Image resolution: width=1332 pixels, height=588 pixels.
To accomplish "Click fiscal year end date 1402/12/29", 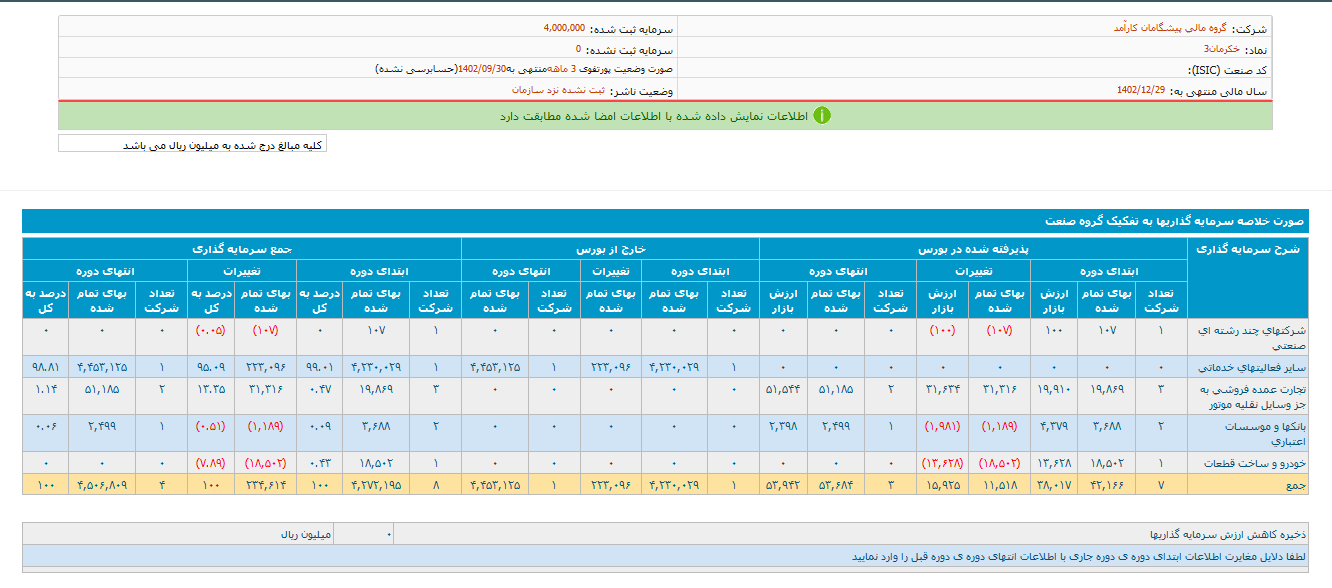I will pos(1140,90).
